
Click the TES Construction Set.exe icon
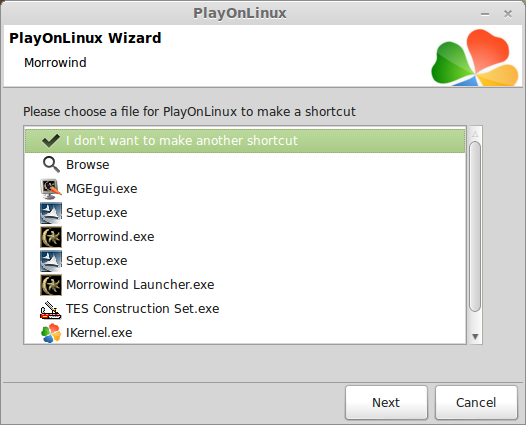pos(51,309)
